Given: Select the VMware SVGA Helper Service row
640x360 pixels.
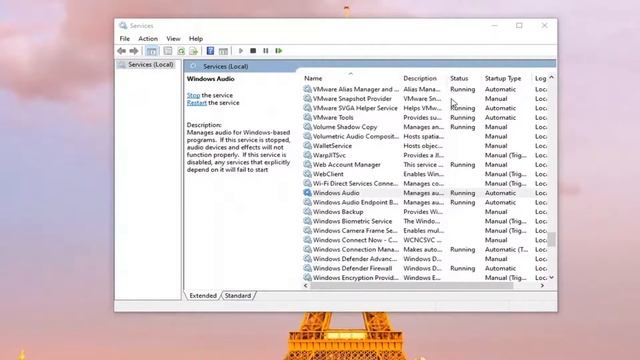Looking at the screenshot, I should pyautogui.click(x=355, y=108).
